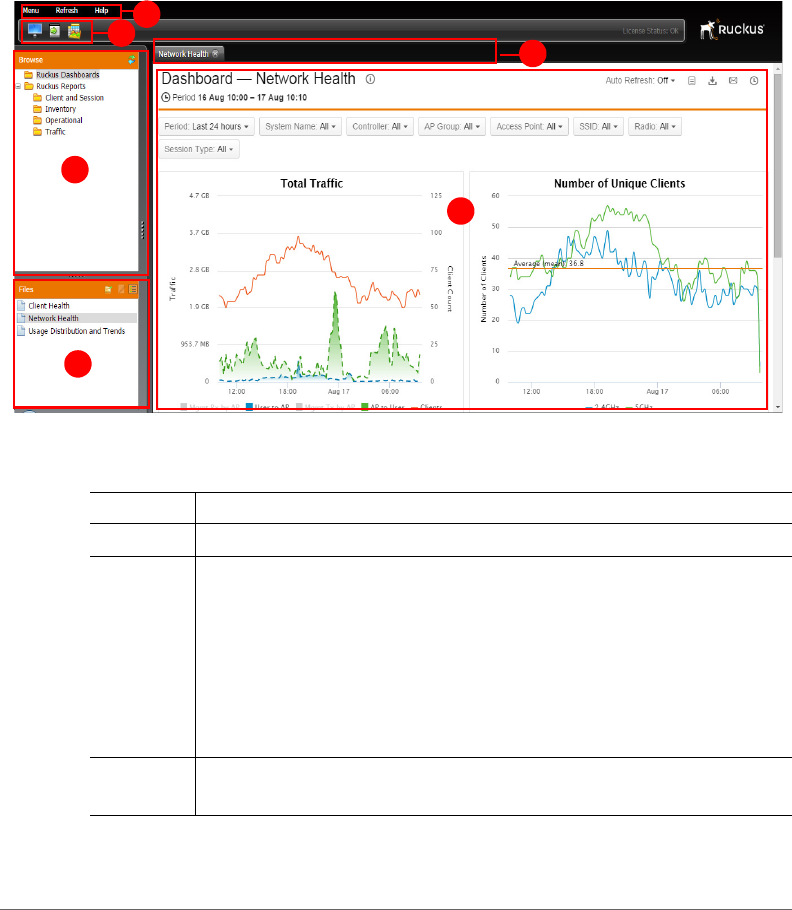Collapse the Ruckus Reports tree node
The width and height of the screenshot is (792, 910).
coord(19,86)
